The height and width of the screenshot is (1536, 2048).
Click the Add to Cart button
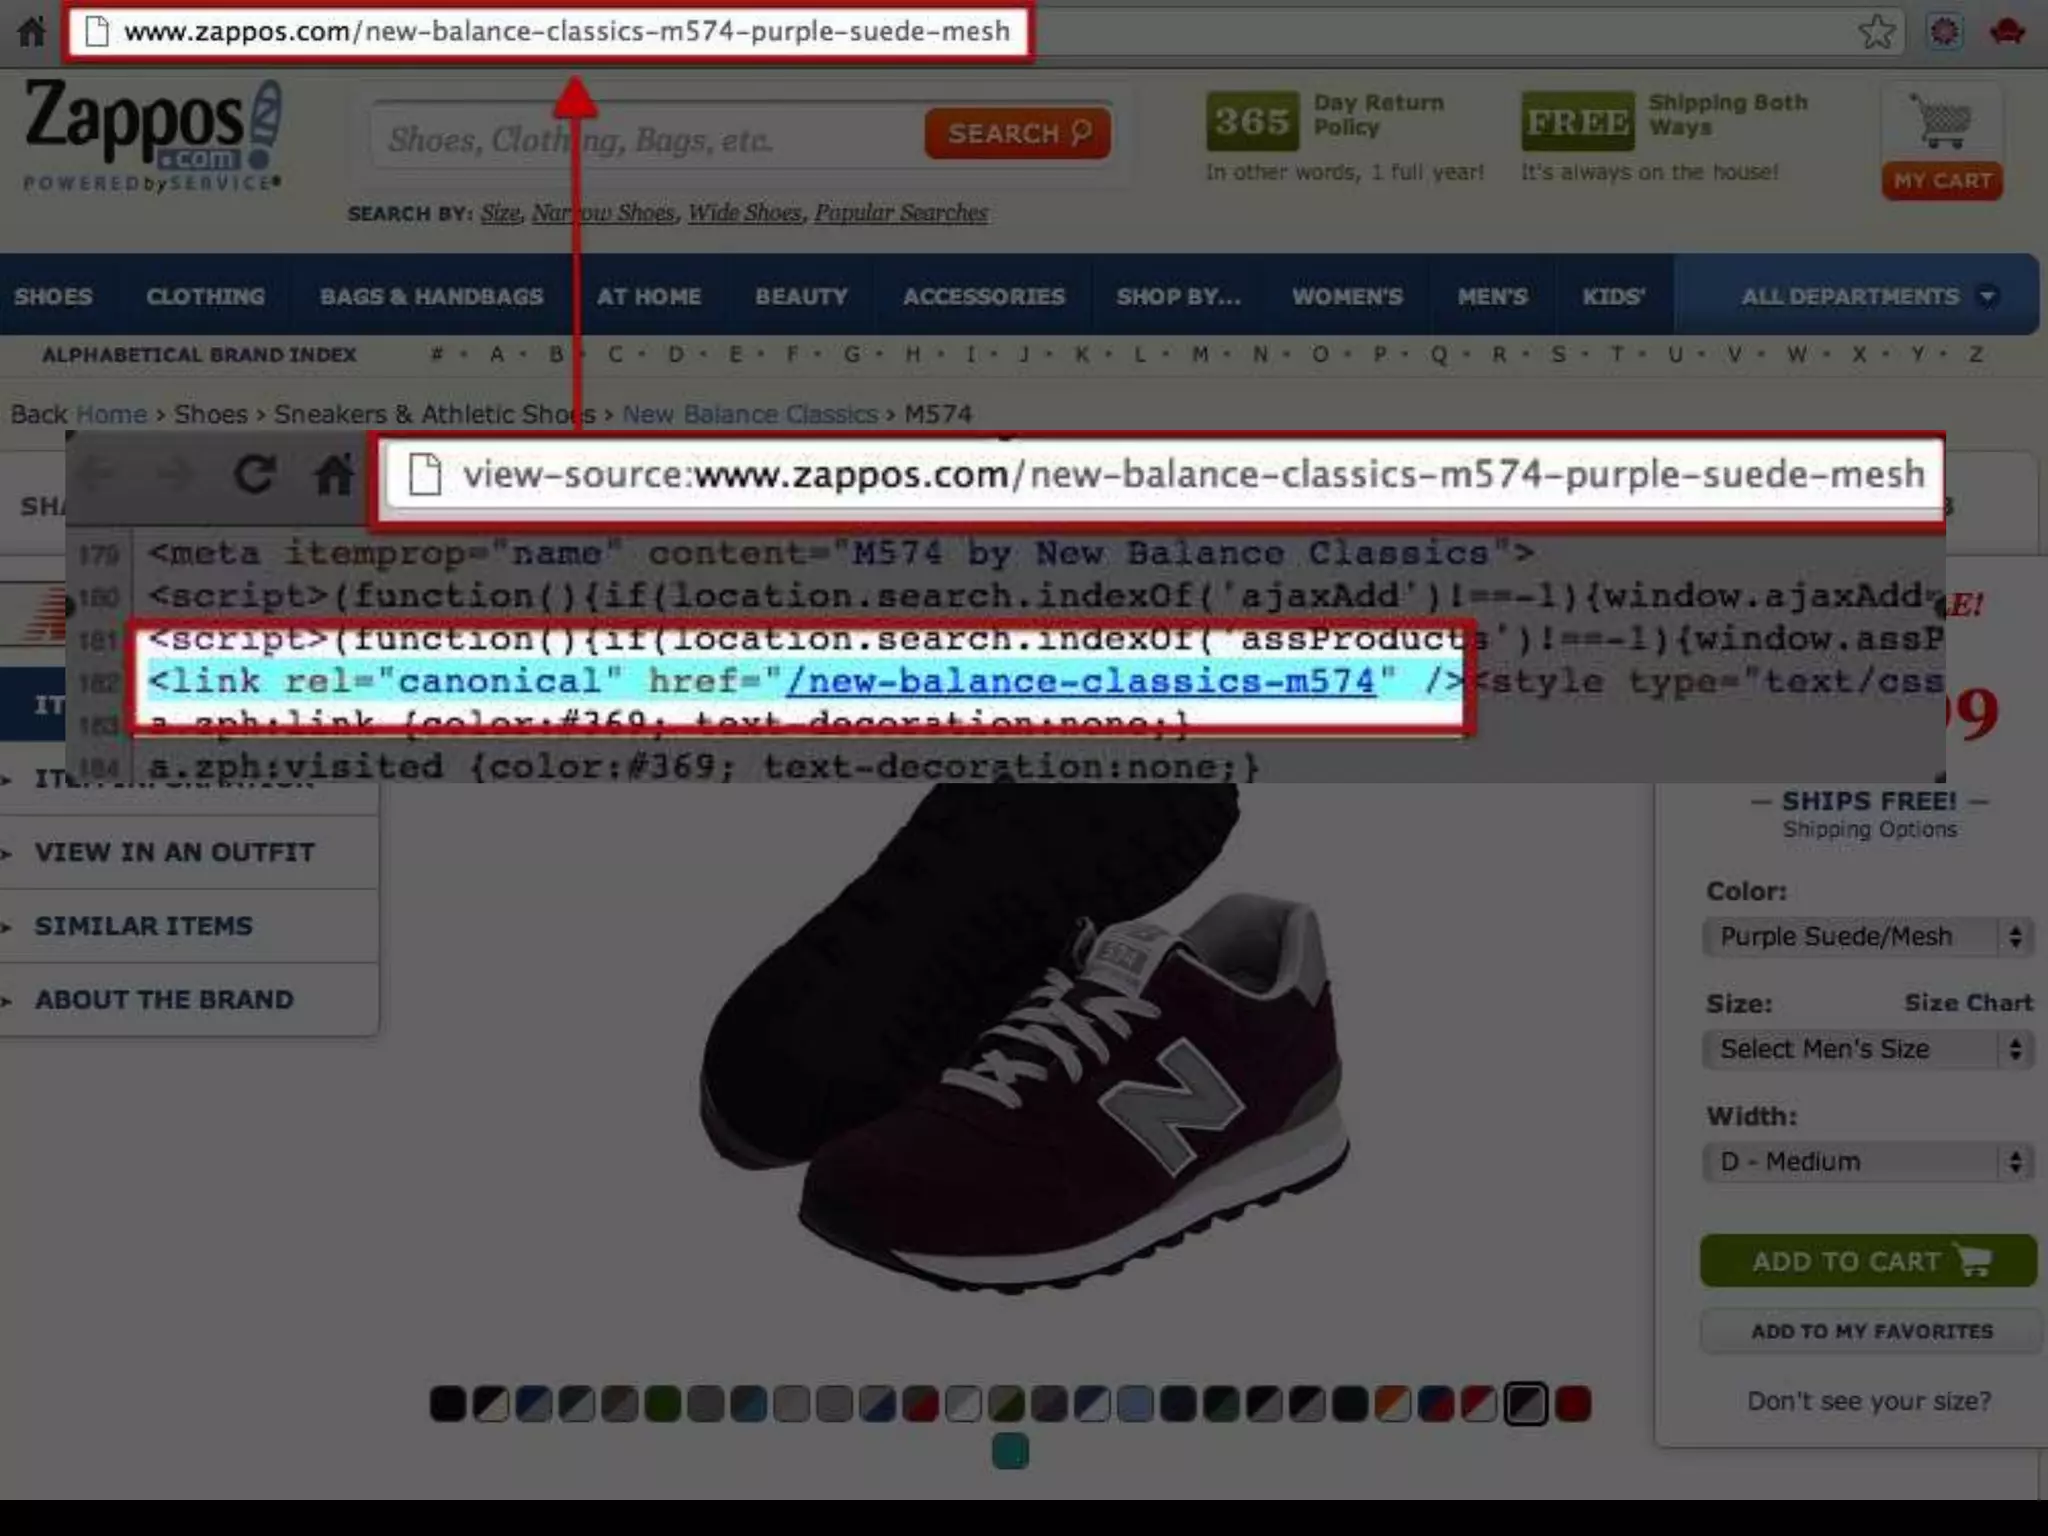coord(1867,1261)
